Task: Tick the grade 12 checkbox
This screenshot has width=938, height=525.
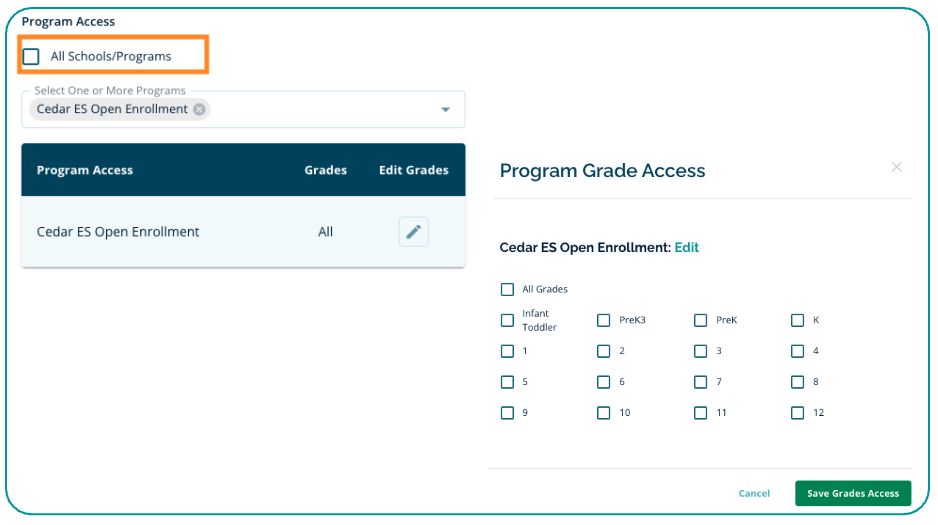Action: pyautogui.click(x=797, y=413)
